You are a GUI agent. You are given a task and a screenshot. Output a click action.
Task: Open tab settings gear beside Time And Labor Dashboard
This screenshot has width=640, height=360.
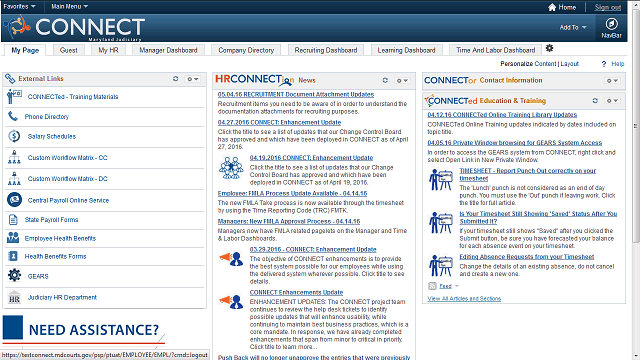pos(549,48)
